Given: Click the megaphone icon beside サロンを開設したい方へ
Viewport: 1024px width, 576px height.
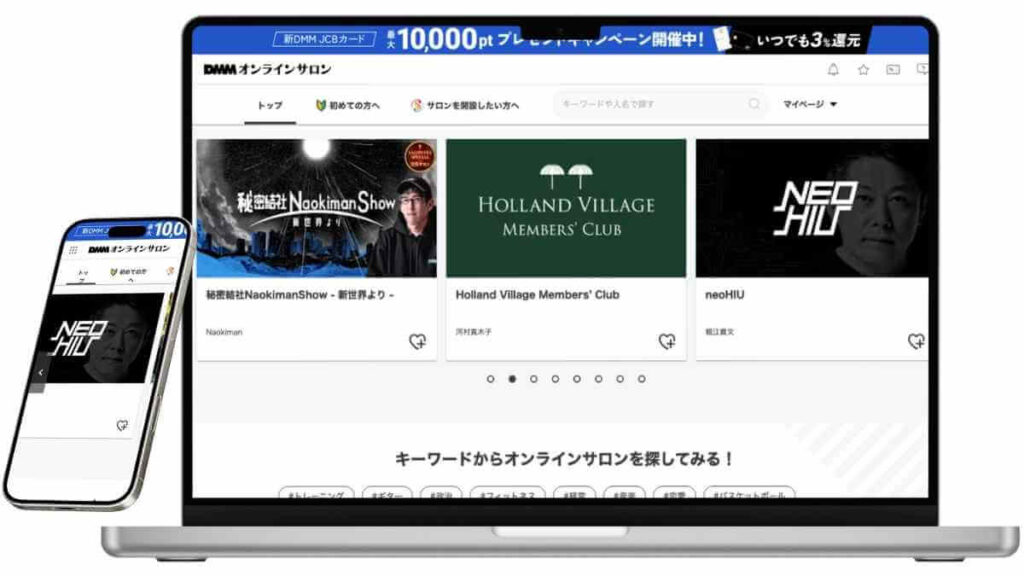Looking at the screenshot, I should (x=416, y=103).
